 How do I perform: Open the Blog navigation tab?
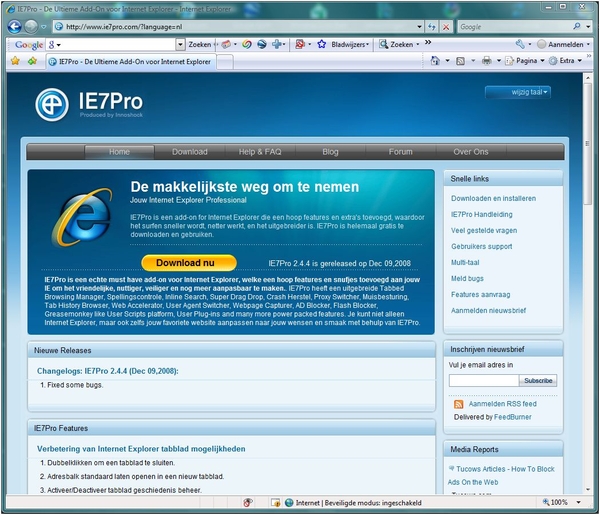(330, 152)
